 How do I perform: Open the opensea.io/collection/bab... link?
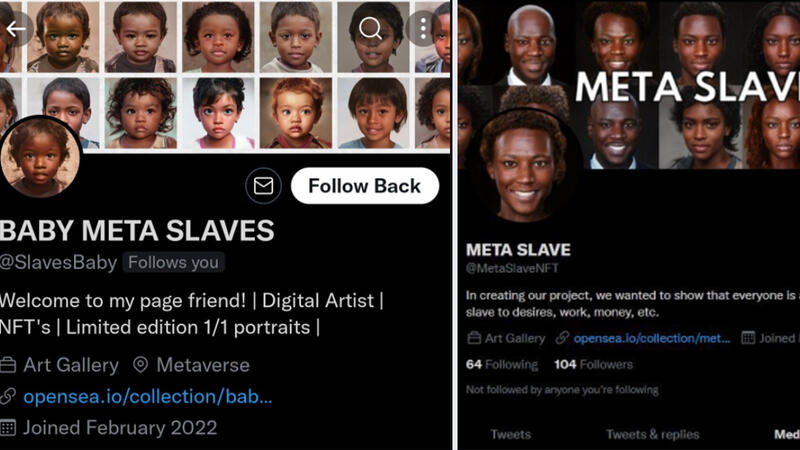148,396
